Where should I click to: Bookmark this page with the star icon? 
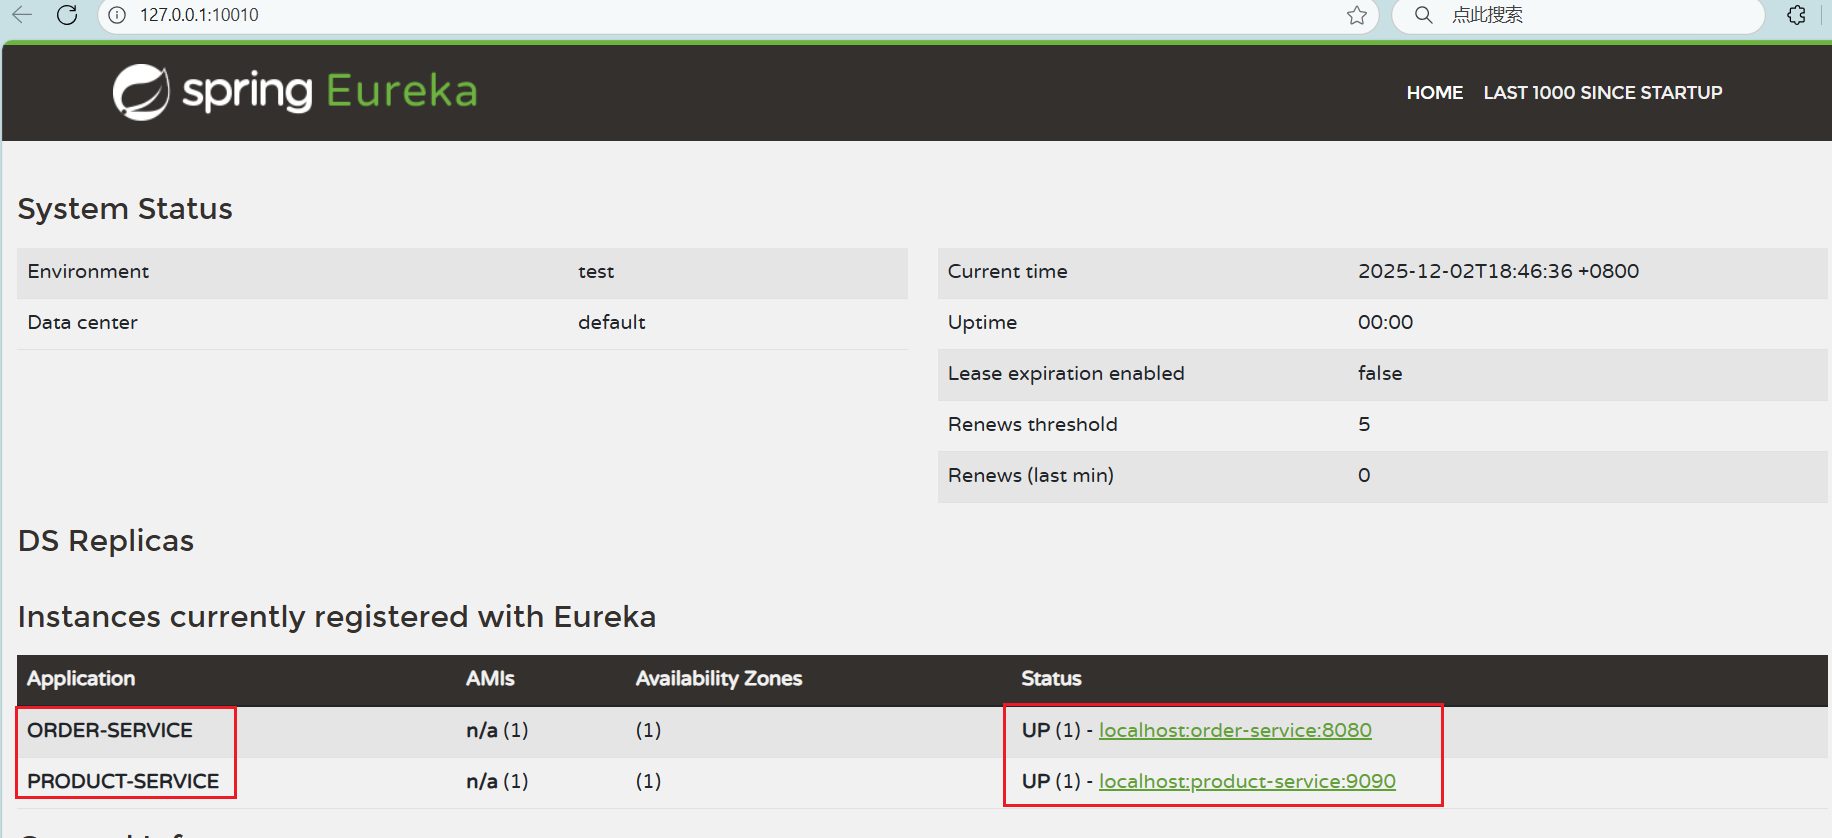(x=1356, y=15)
